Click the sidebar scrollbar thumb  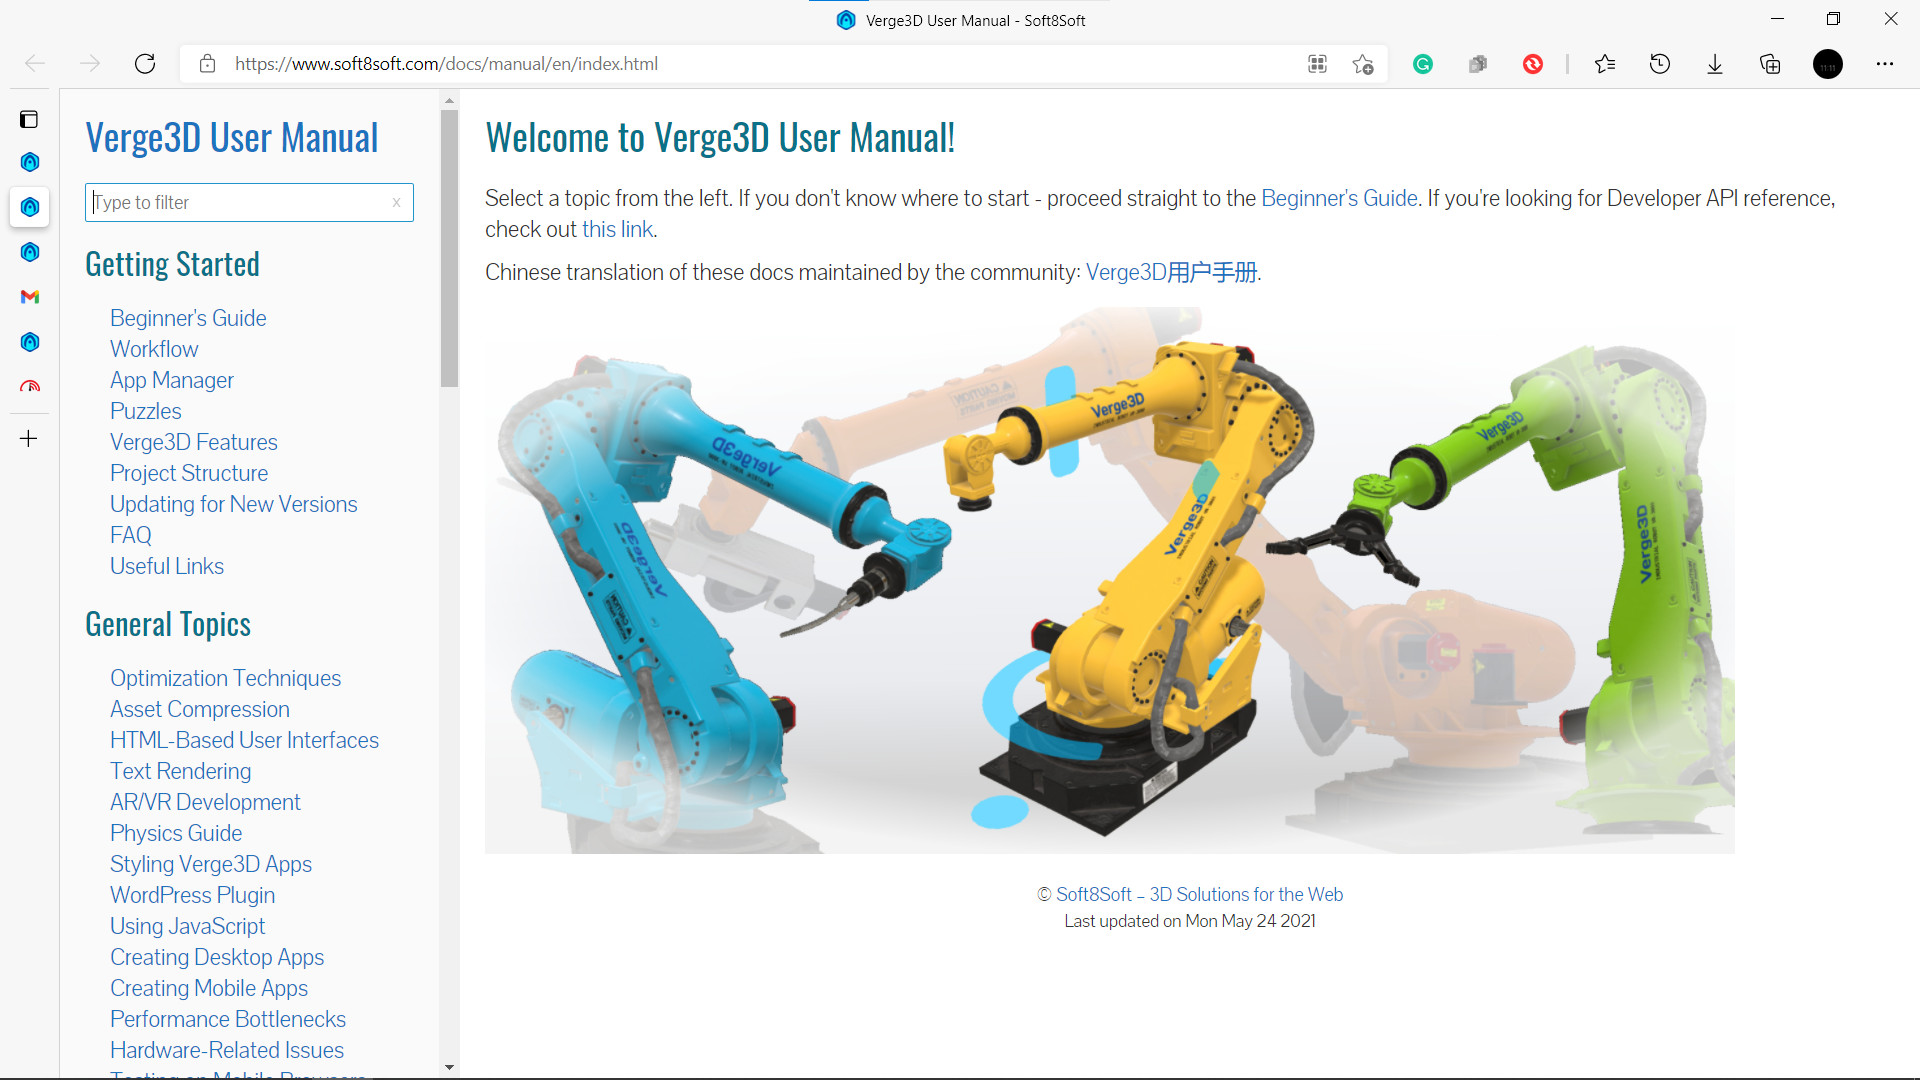tap(449, 248)
